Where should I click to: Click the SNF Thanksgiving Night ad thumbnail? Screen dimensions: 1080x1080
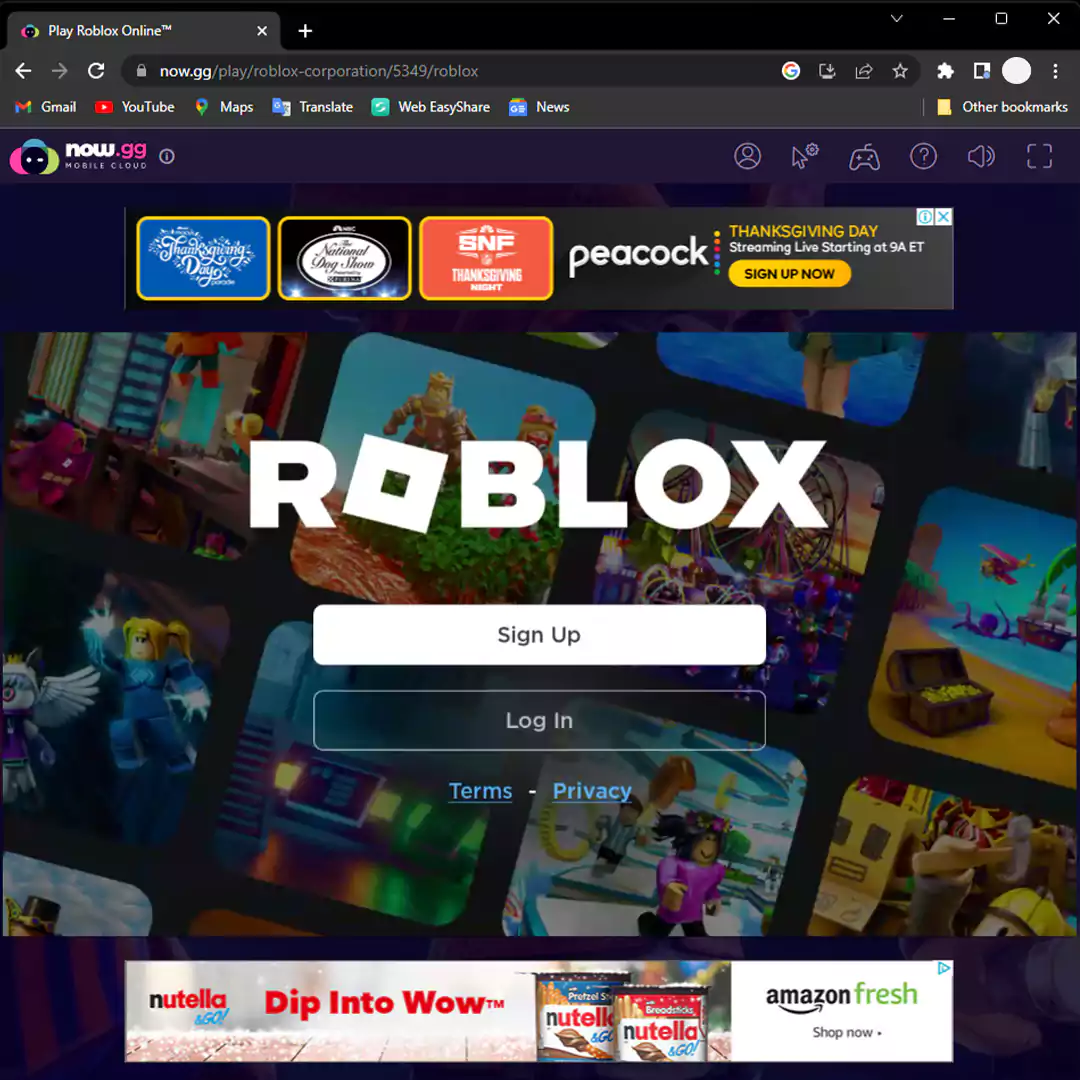point(486,258)
